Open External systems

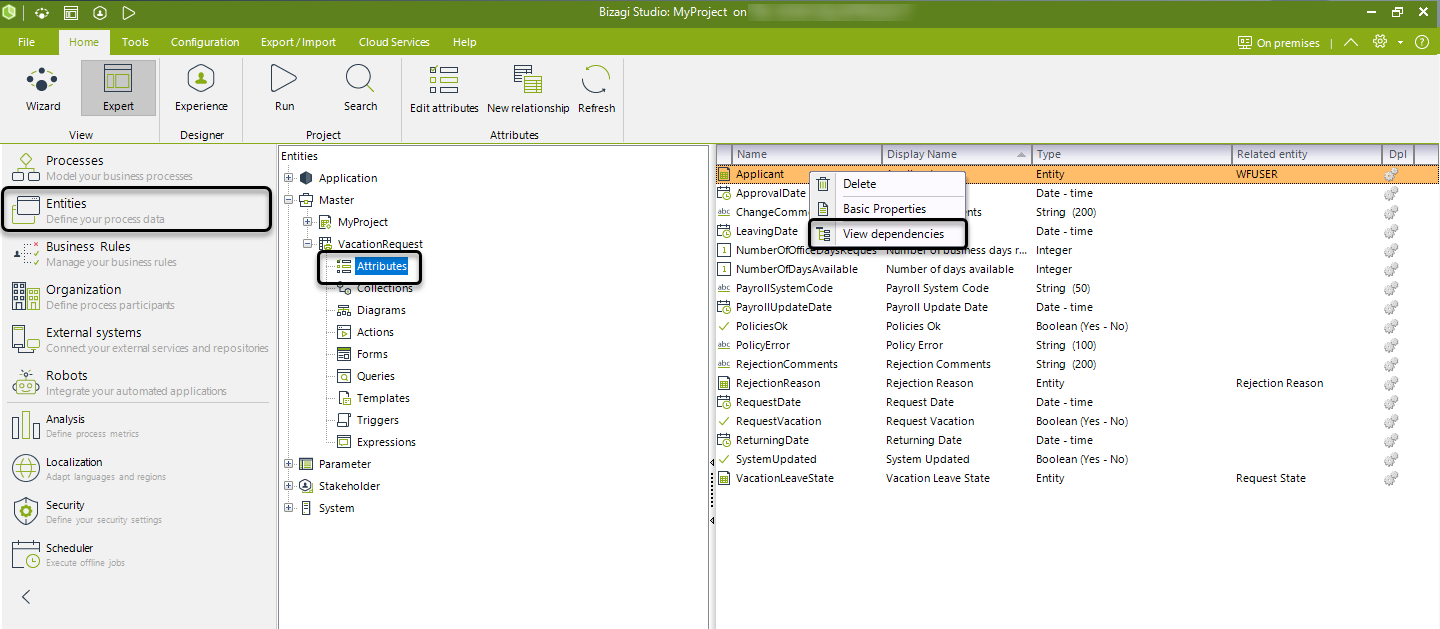pos(139,339)
